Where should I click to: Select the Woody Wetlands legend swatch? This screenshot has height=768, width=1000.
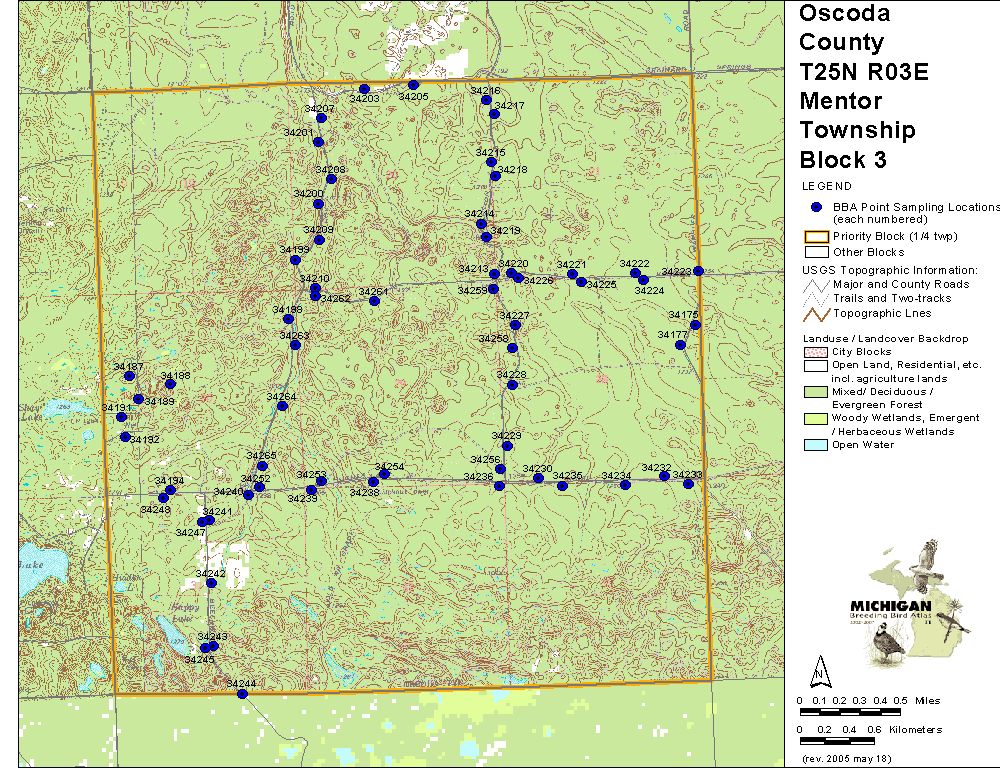(814, 418)
